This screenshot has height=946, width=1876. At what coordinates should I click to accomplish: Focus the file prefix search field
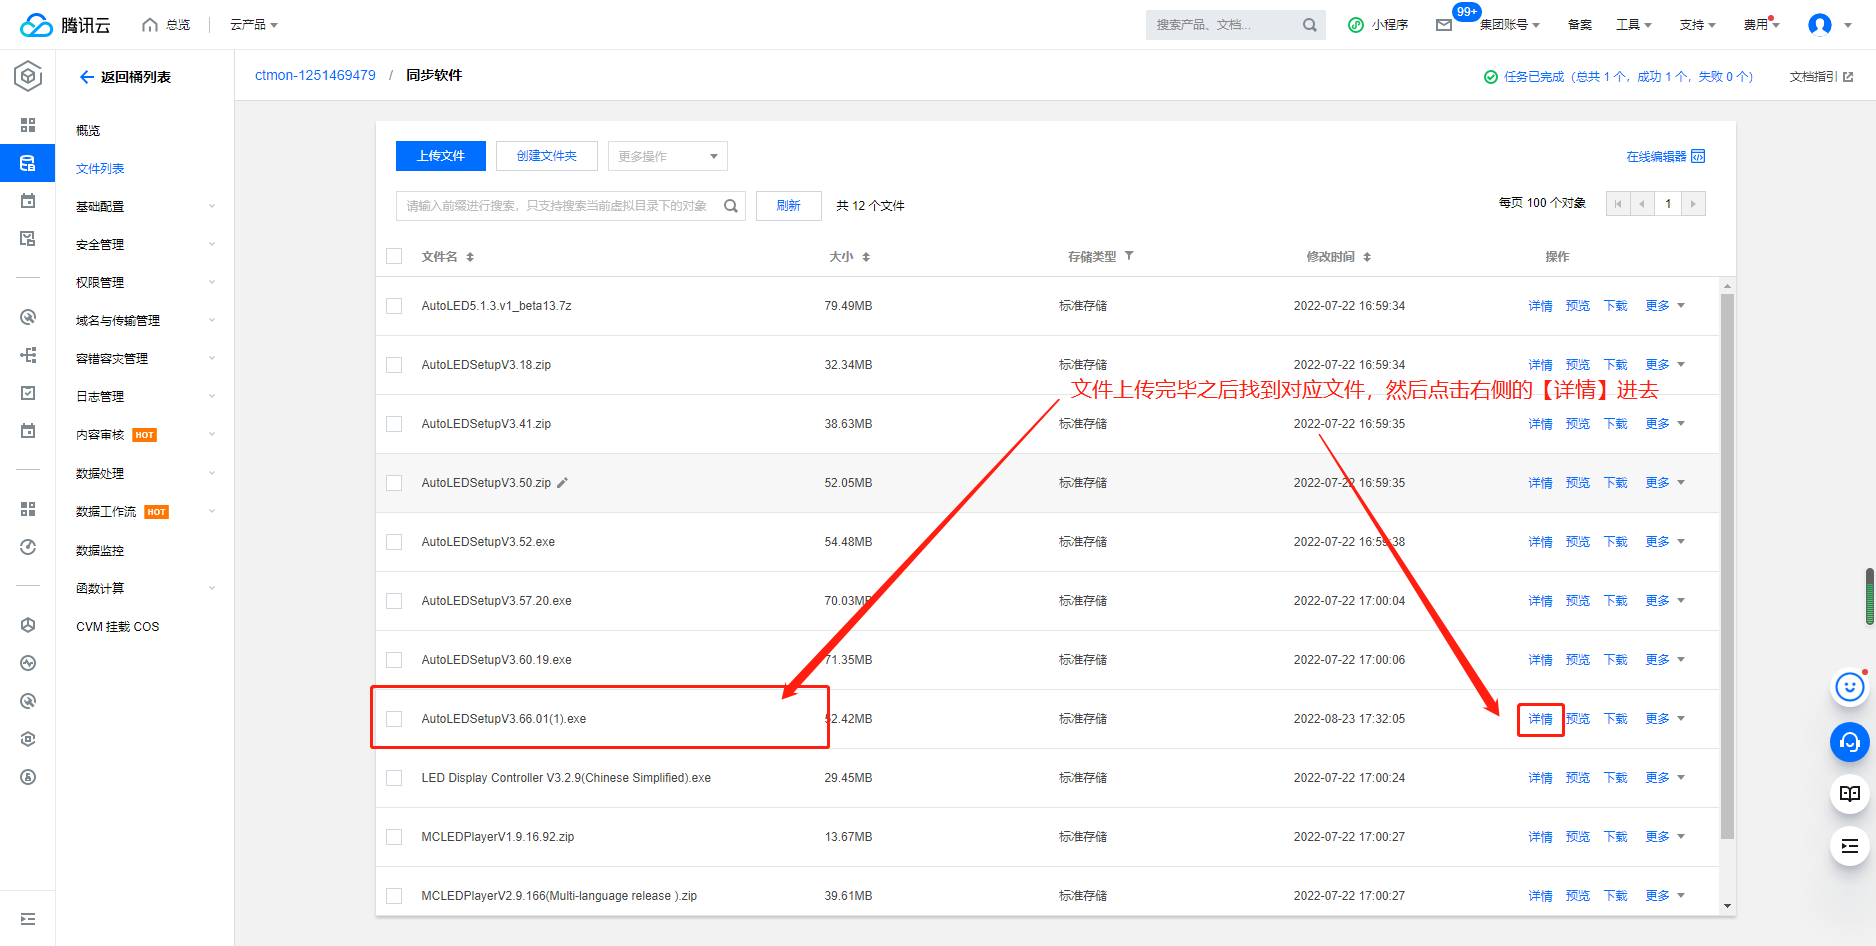(x=571, y=206)
